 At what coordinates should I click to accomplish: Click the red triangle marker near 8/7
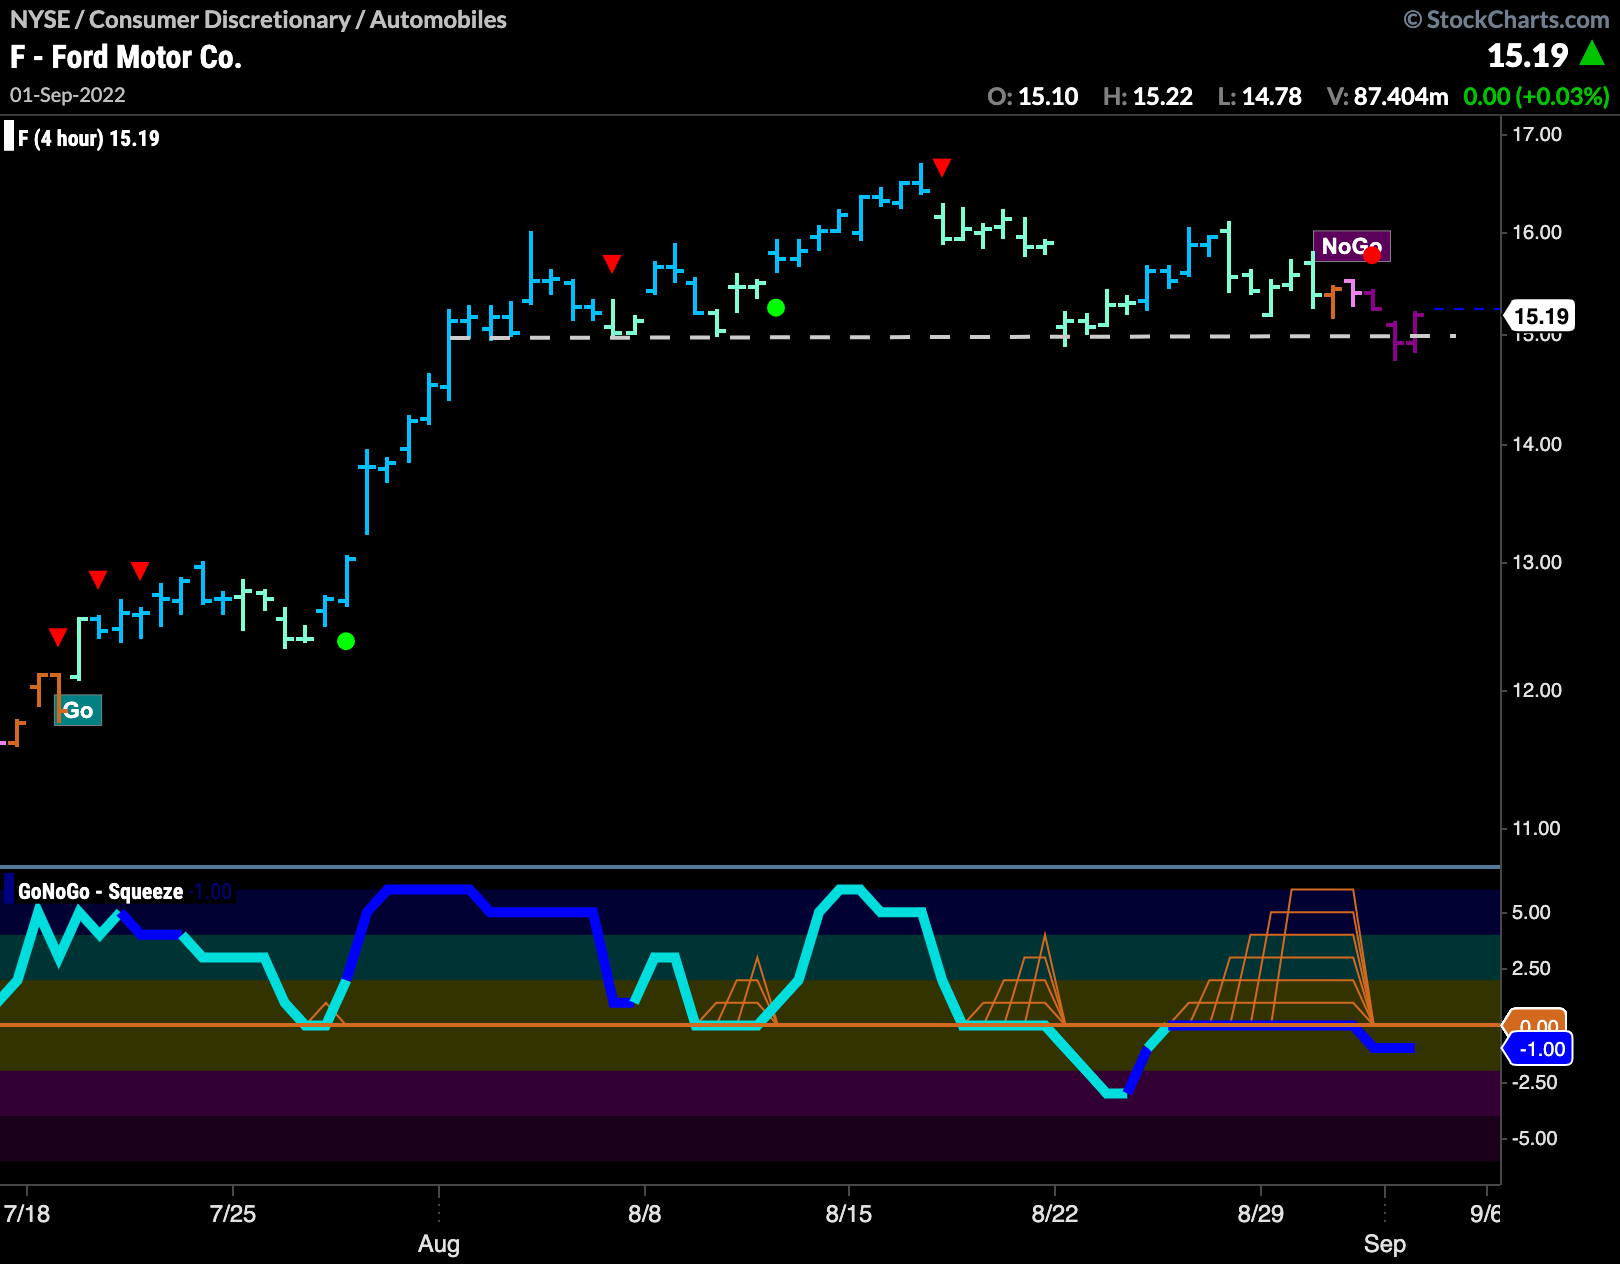[612, 264]
